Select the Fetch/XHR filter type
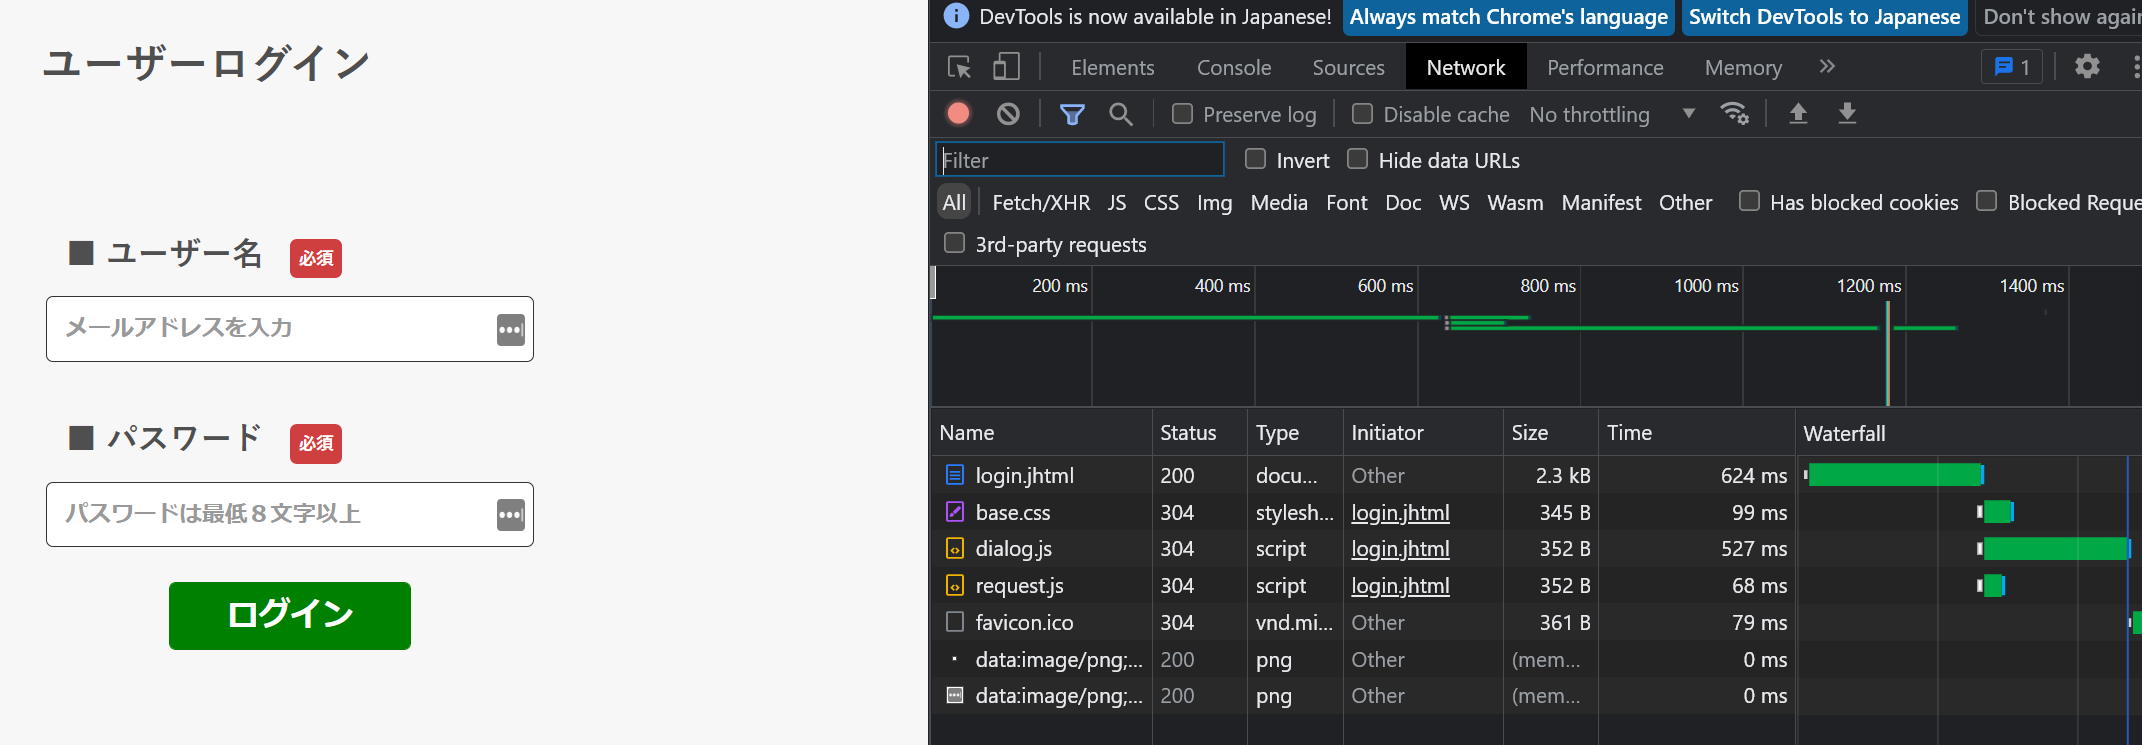 (1041, 202)
